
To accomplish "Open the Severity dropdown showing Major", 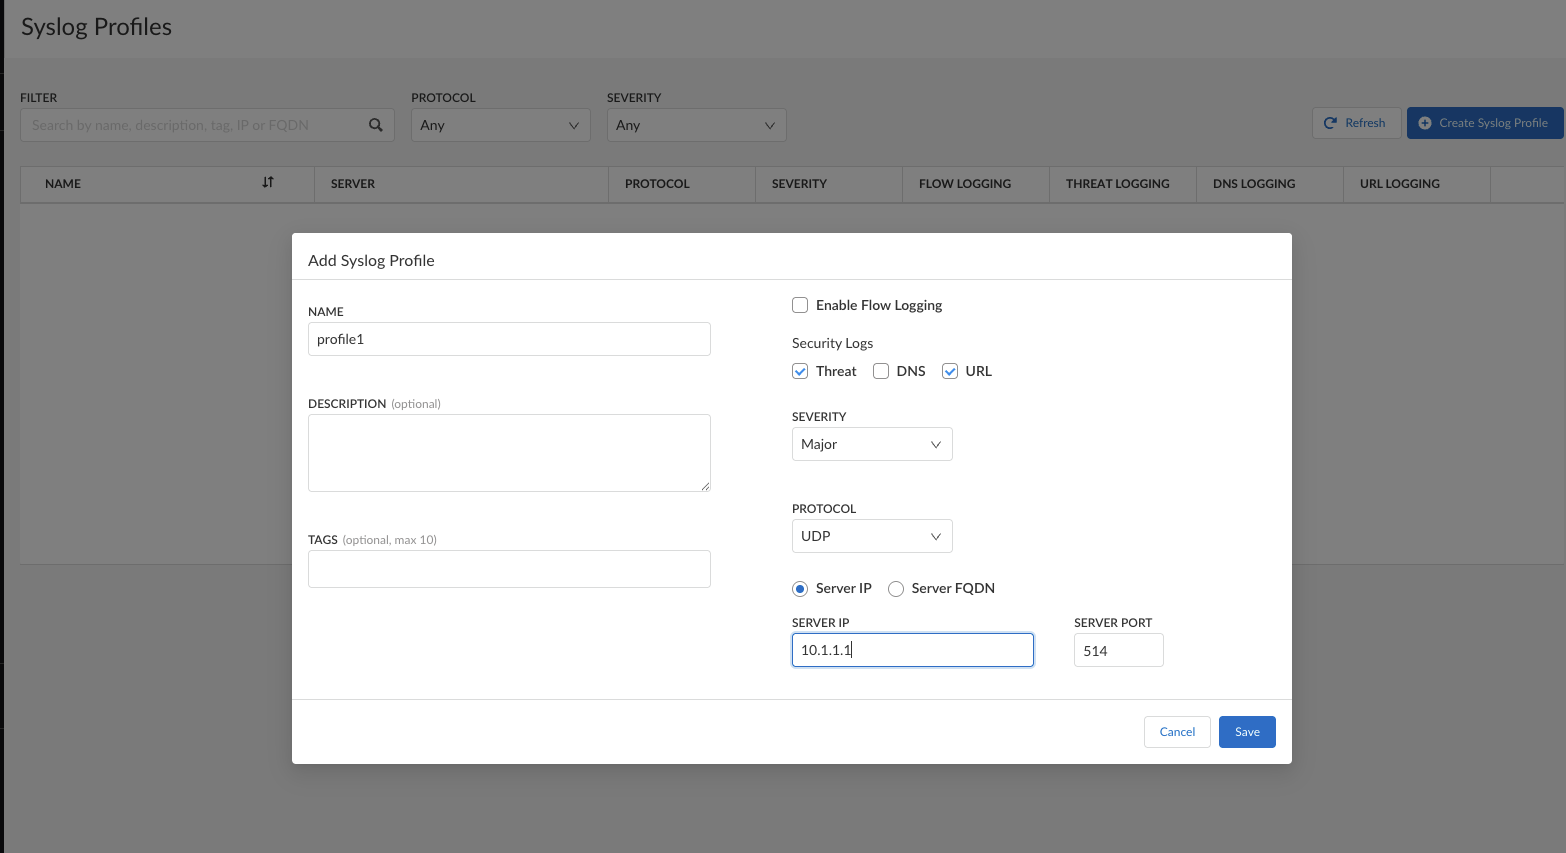I will [x=871, y=444].
